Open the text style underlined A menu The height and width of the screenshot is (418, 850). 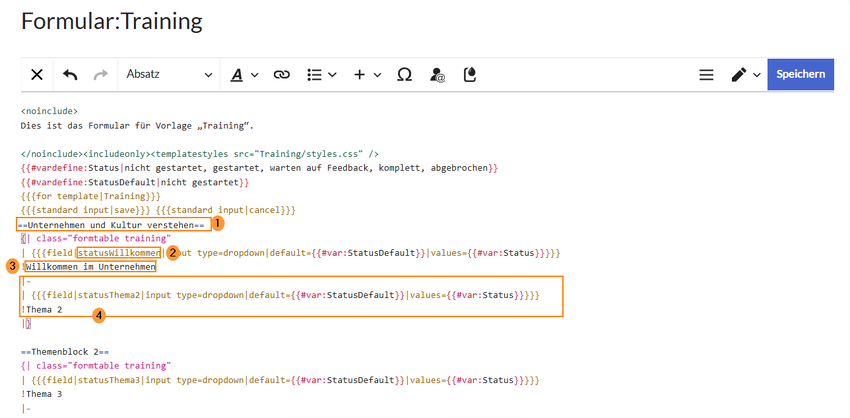(x=244, y=74)
